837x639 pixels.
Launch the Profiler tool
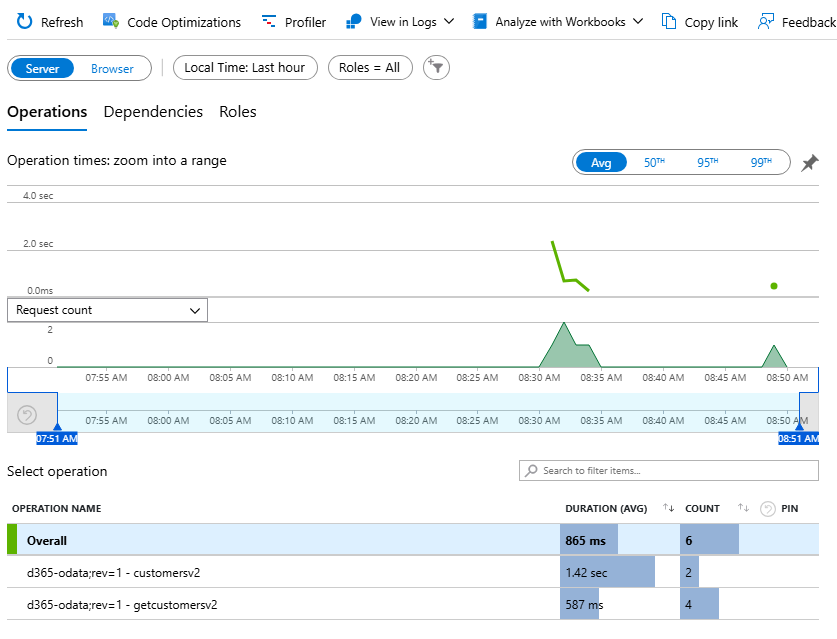293,21
